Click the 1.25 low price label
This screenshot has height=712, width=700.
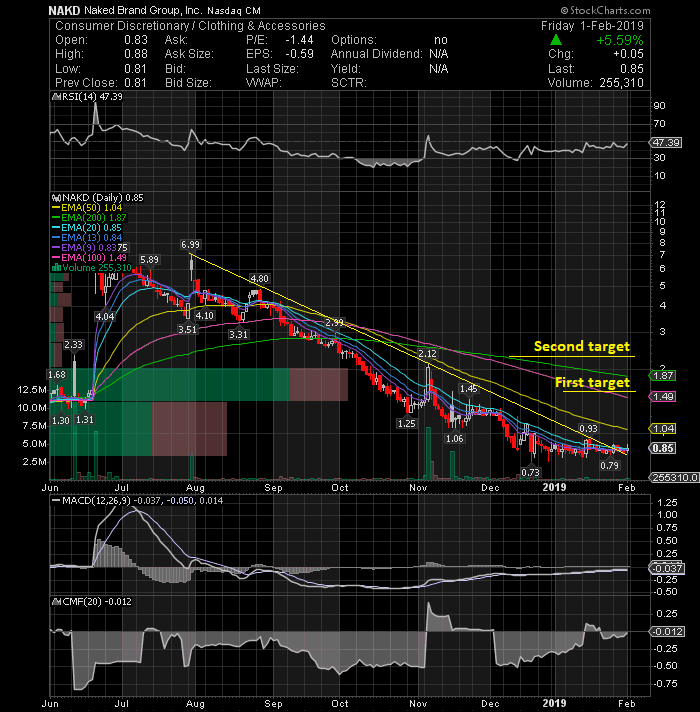coord(406,424)
